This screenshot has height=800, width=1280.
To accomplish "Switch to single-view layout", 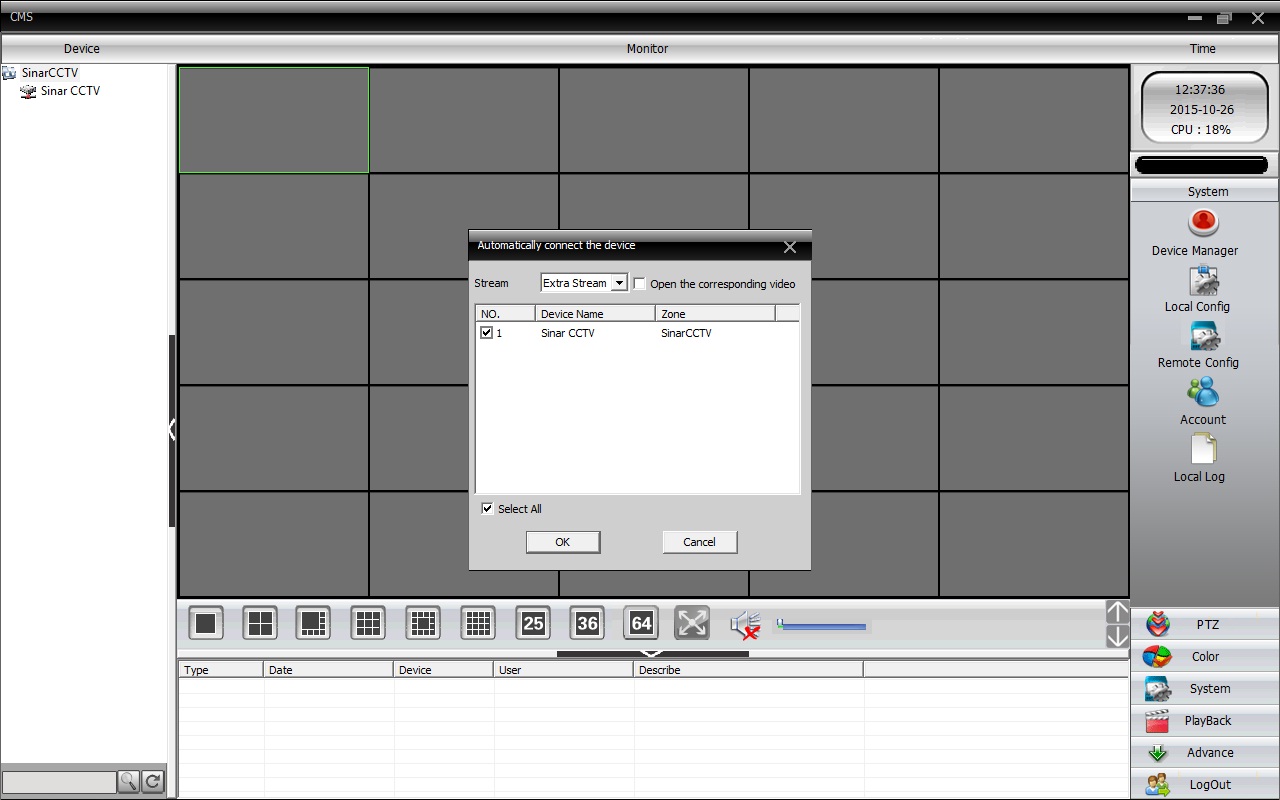I will 206,624.
